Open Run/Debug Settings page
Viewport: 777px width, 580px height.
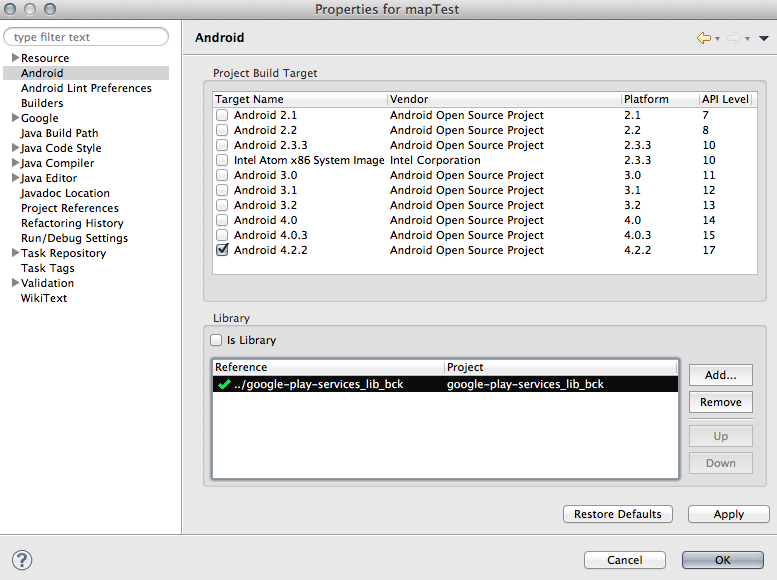[x=74, y=238]
